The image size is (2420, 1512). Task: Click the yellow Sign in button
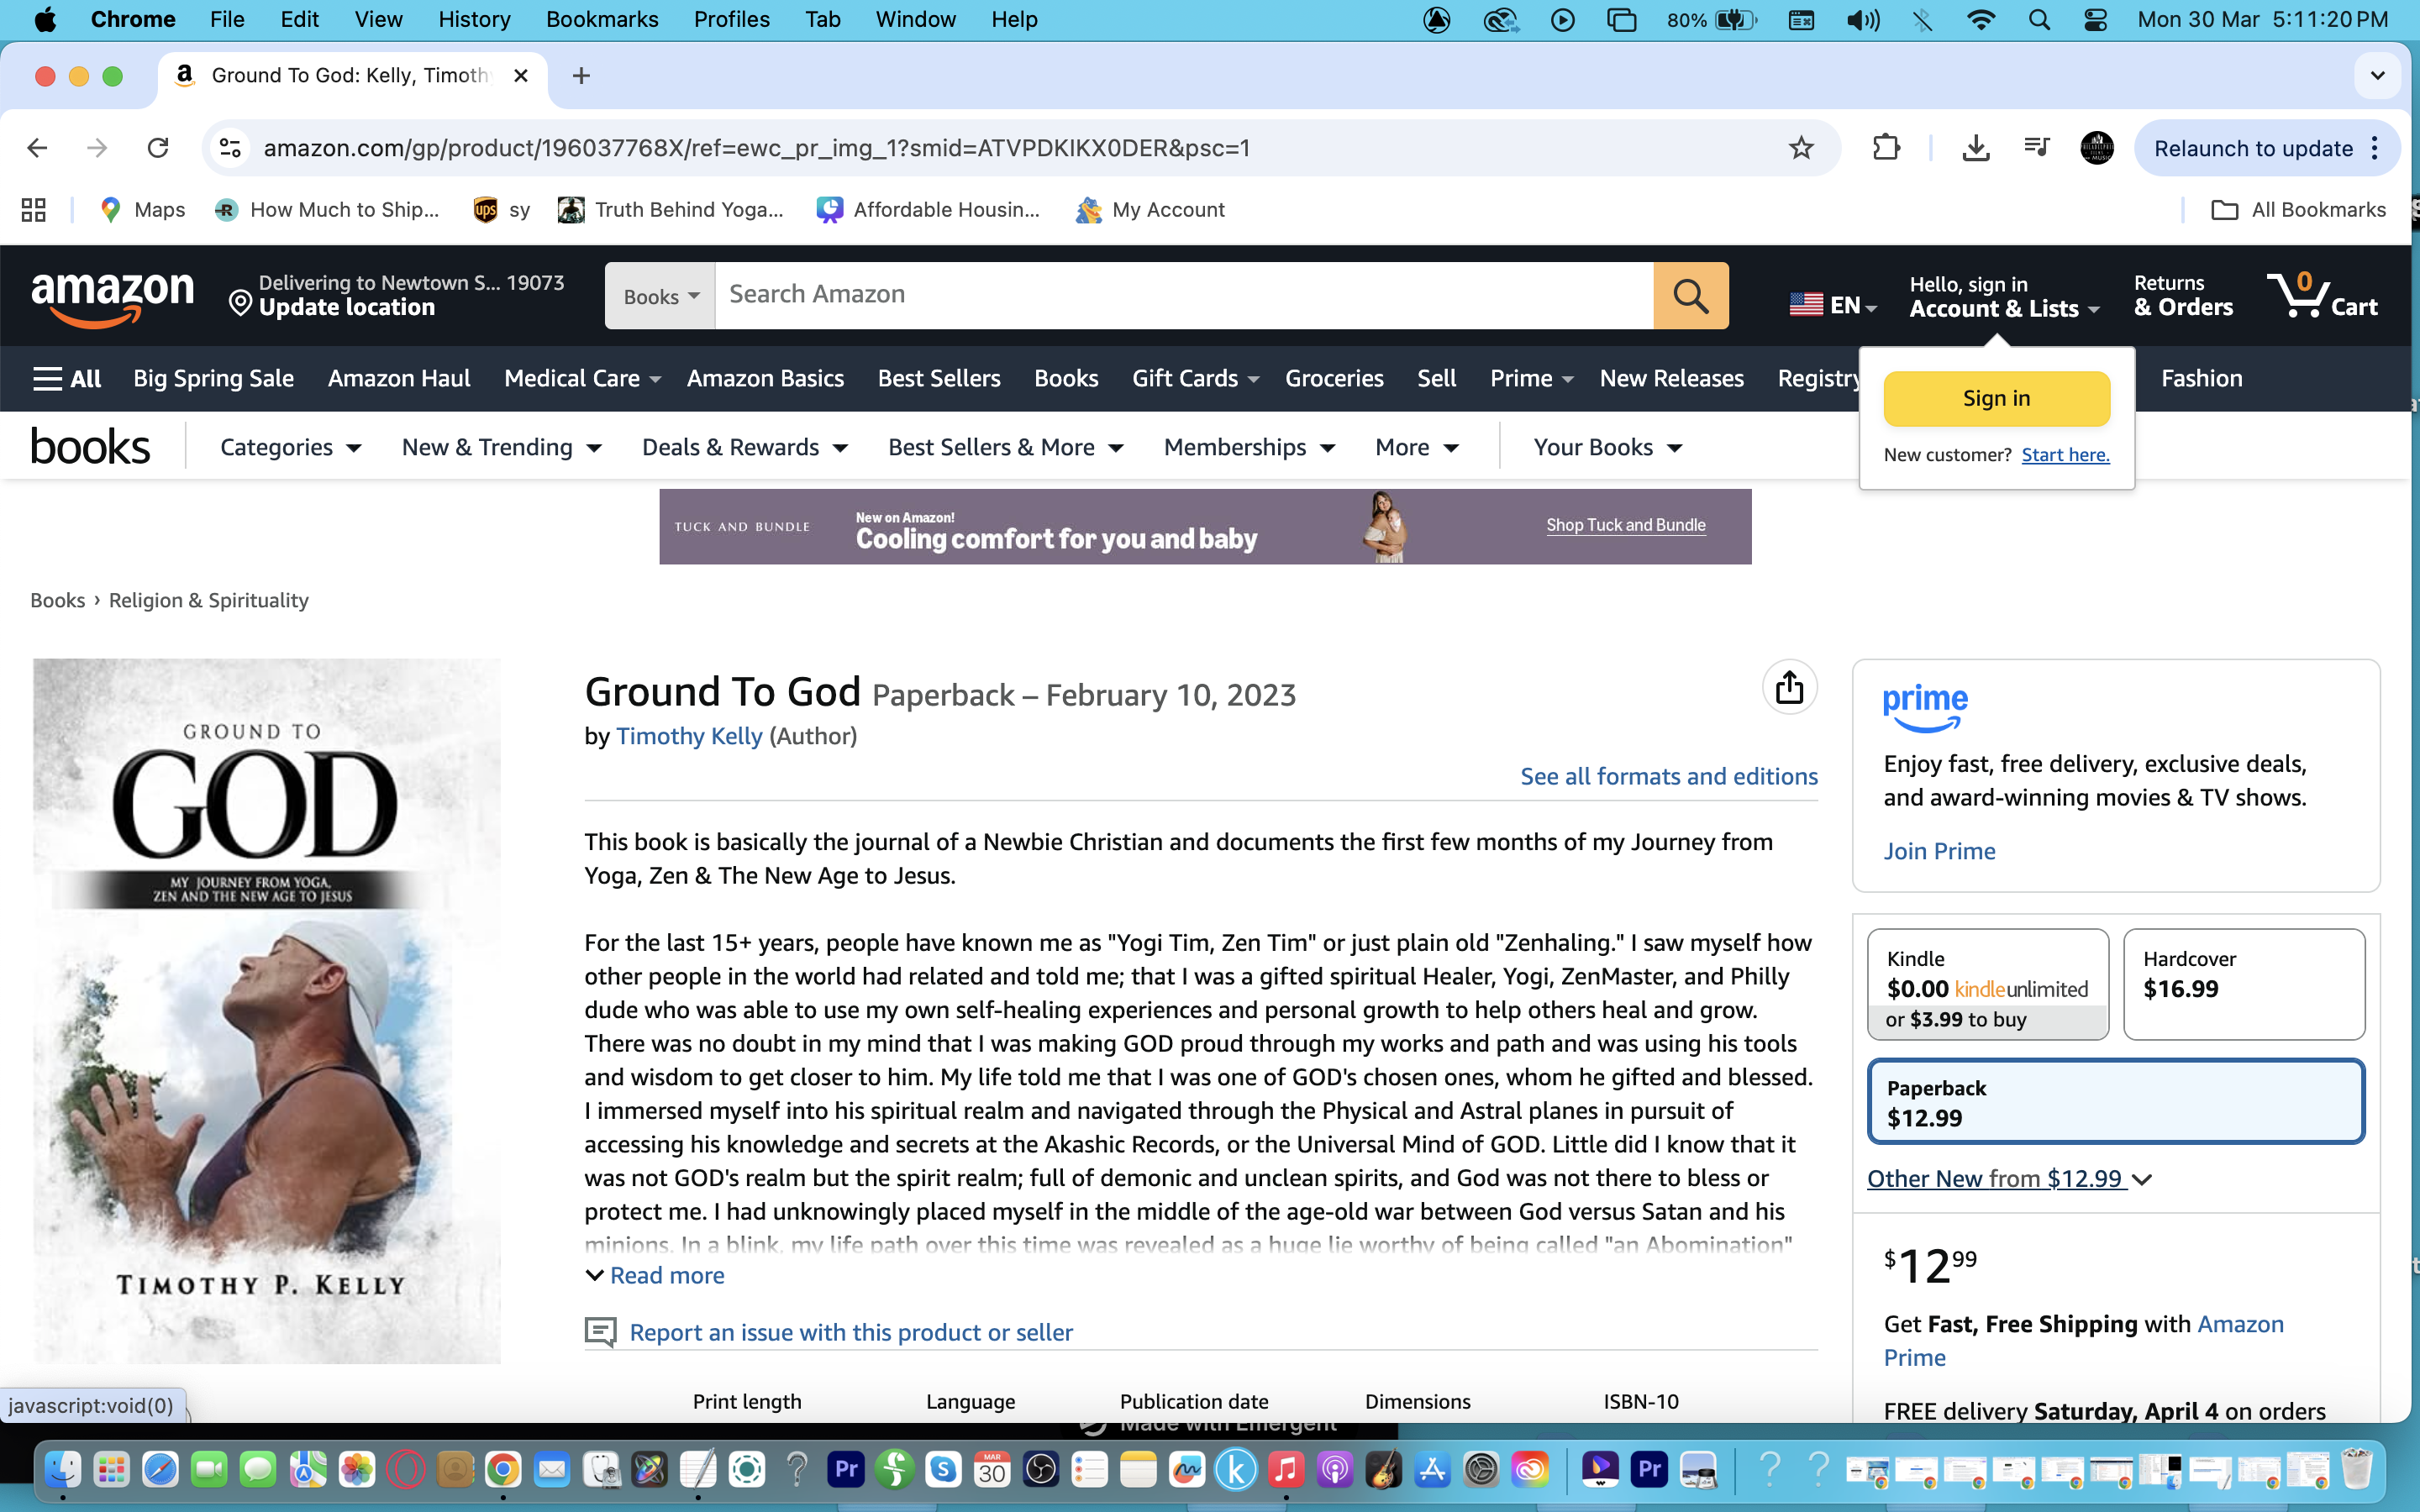1996,399
